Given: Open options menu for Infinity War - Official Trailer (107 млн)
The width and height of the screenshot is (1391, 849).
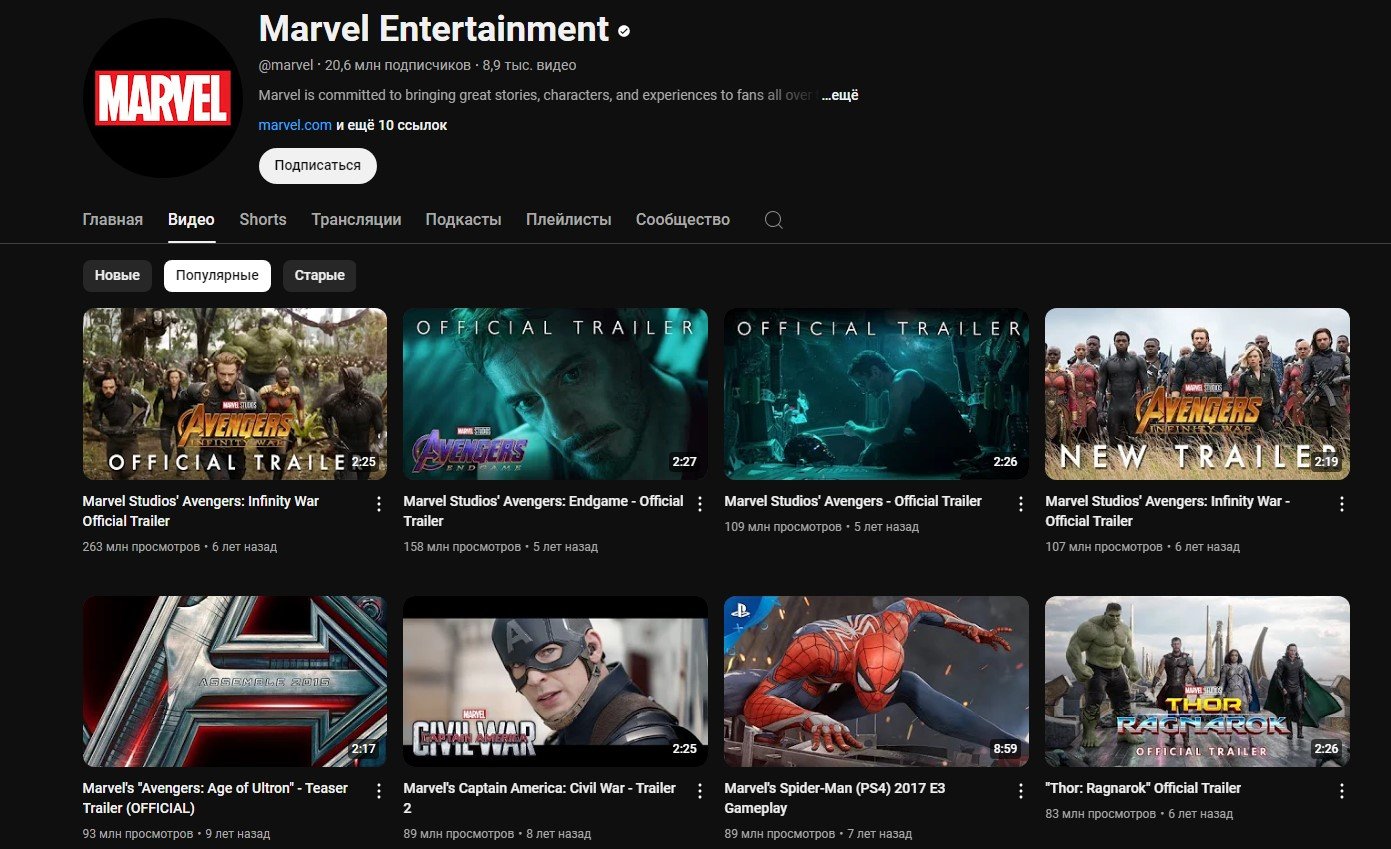Looking at the screenshot, I should [1342, 504].
